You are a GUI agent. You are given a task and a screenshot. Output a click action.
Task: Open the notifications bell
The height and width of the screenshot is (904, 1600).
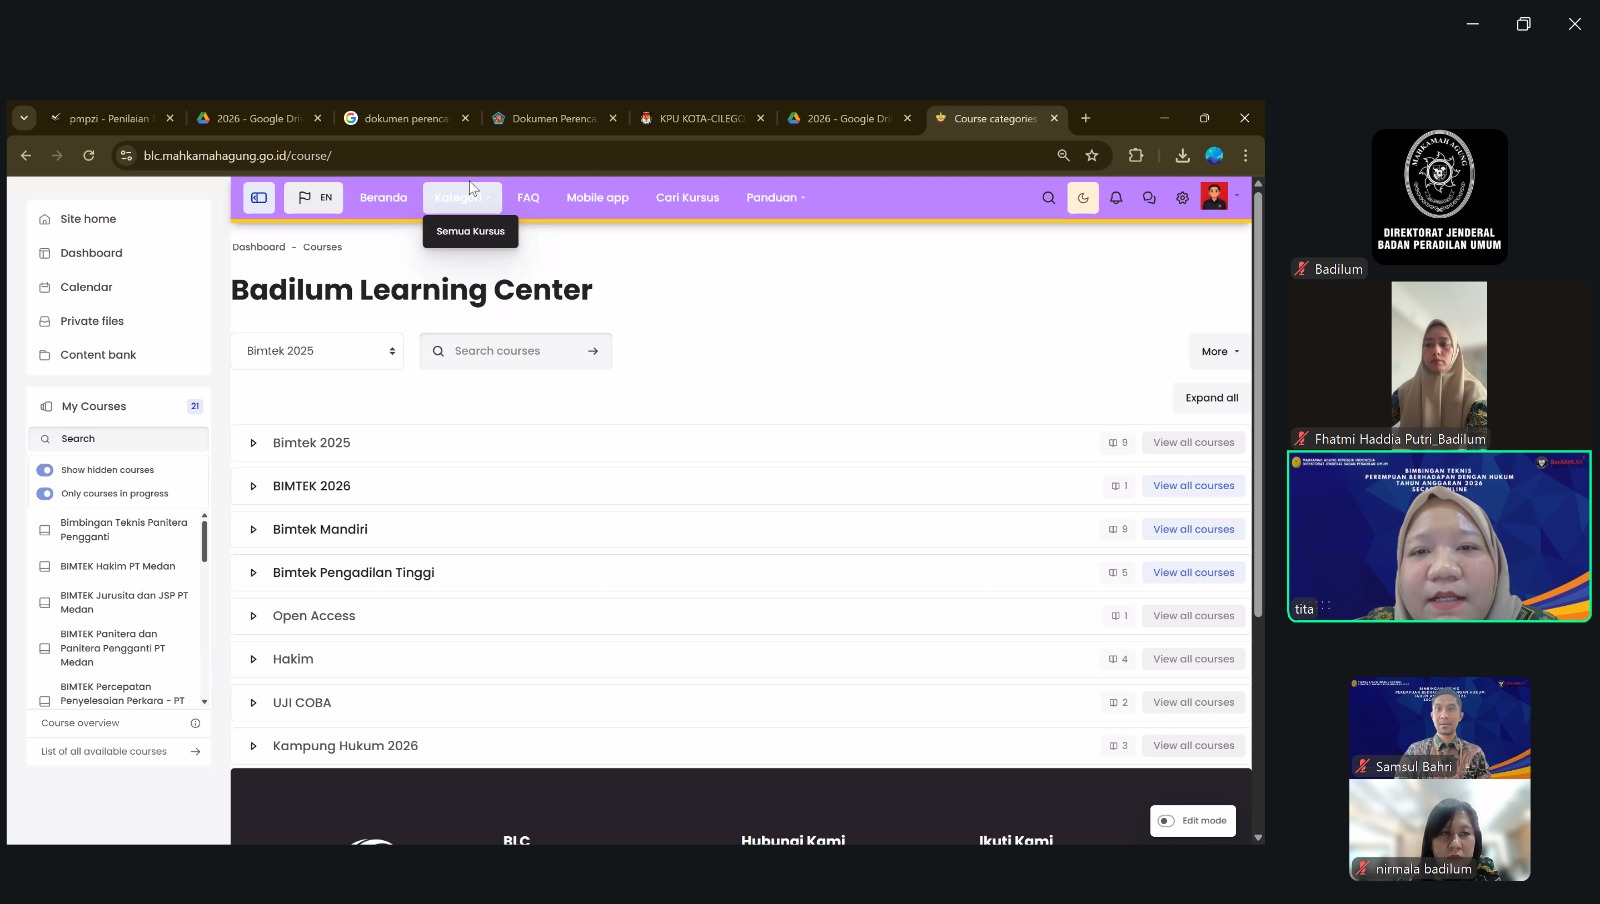[1116, 198]
